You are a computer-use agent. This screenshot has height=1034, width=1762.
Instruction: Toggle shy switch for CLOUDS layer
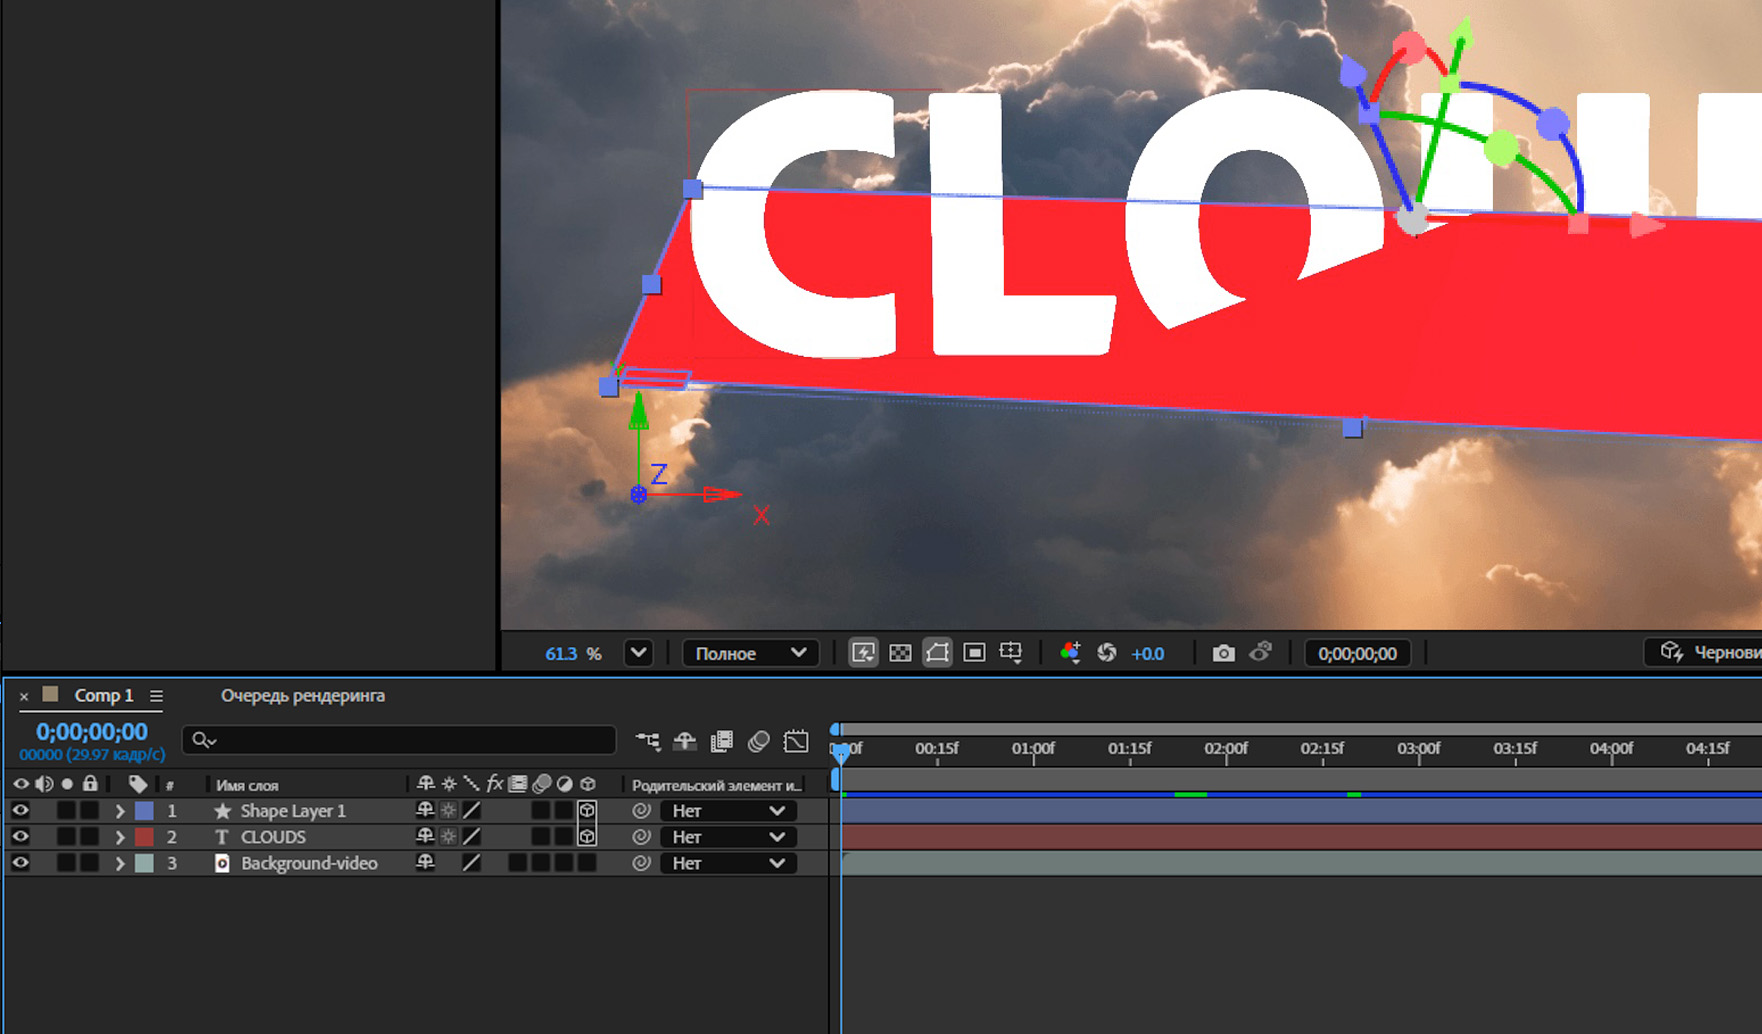click(x=425, y=837)
